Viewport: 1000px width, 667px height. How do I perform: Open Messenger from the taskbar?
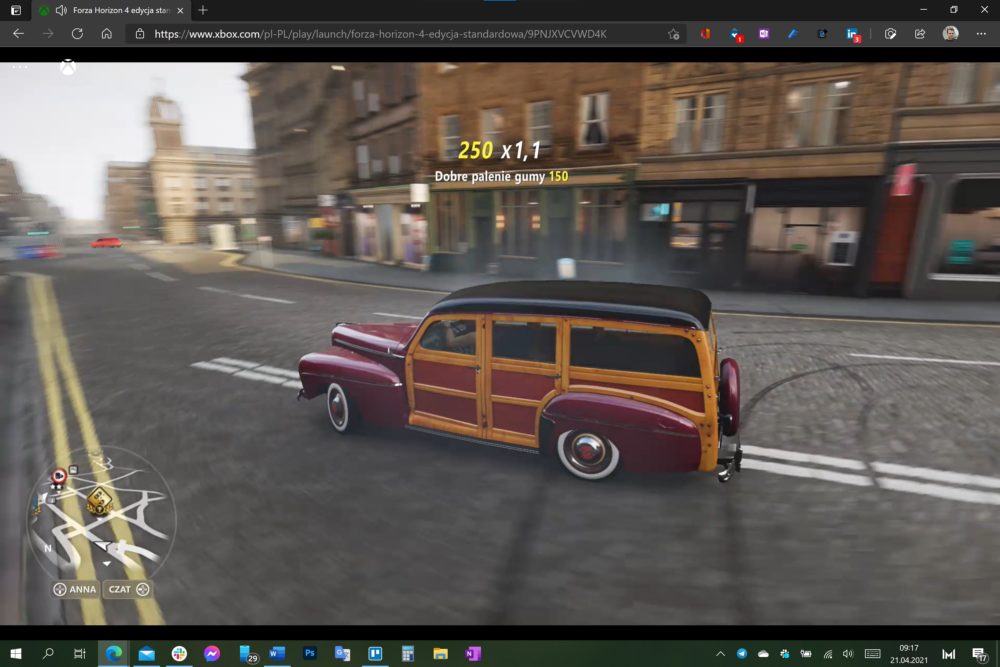click(212, 654)
